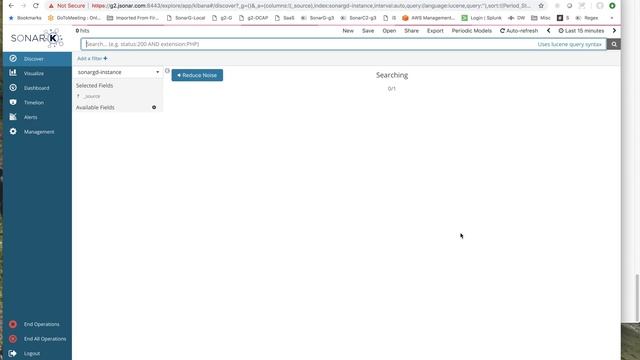
Task: Click Open in the top menu
Action: click(389, 31)
